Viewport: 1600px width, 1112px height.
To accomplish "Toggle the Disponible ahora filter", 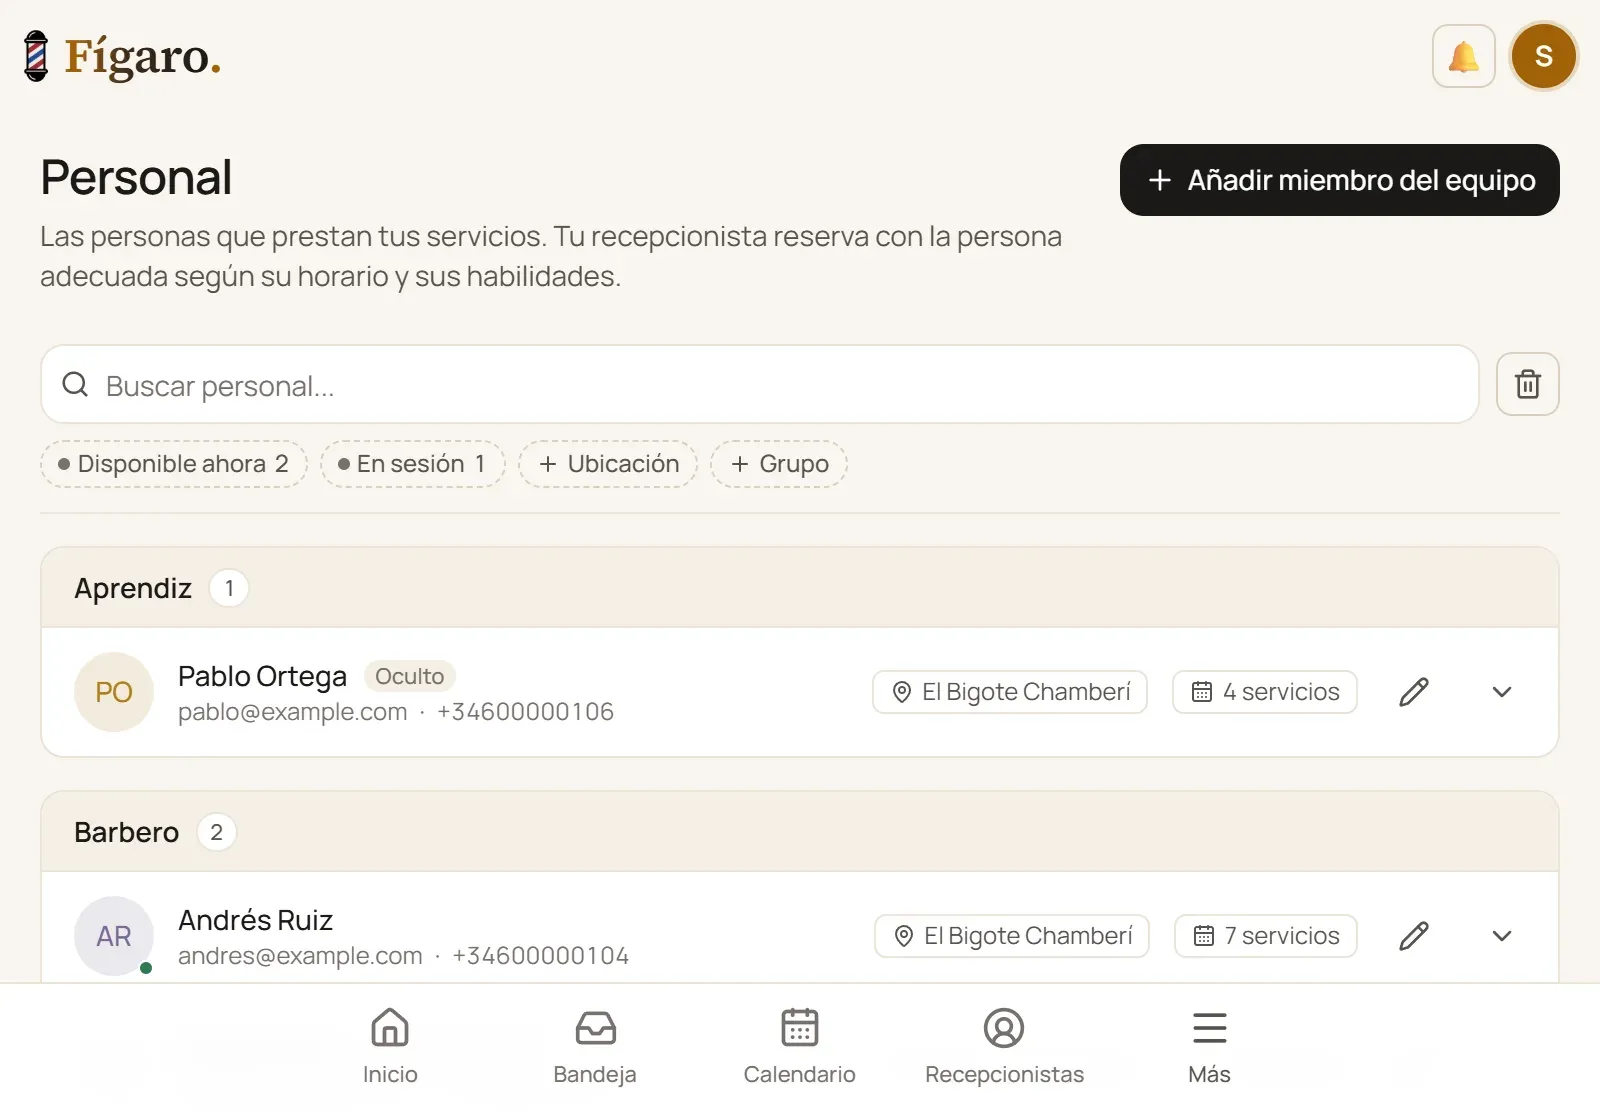I will (174, 464).
